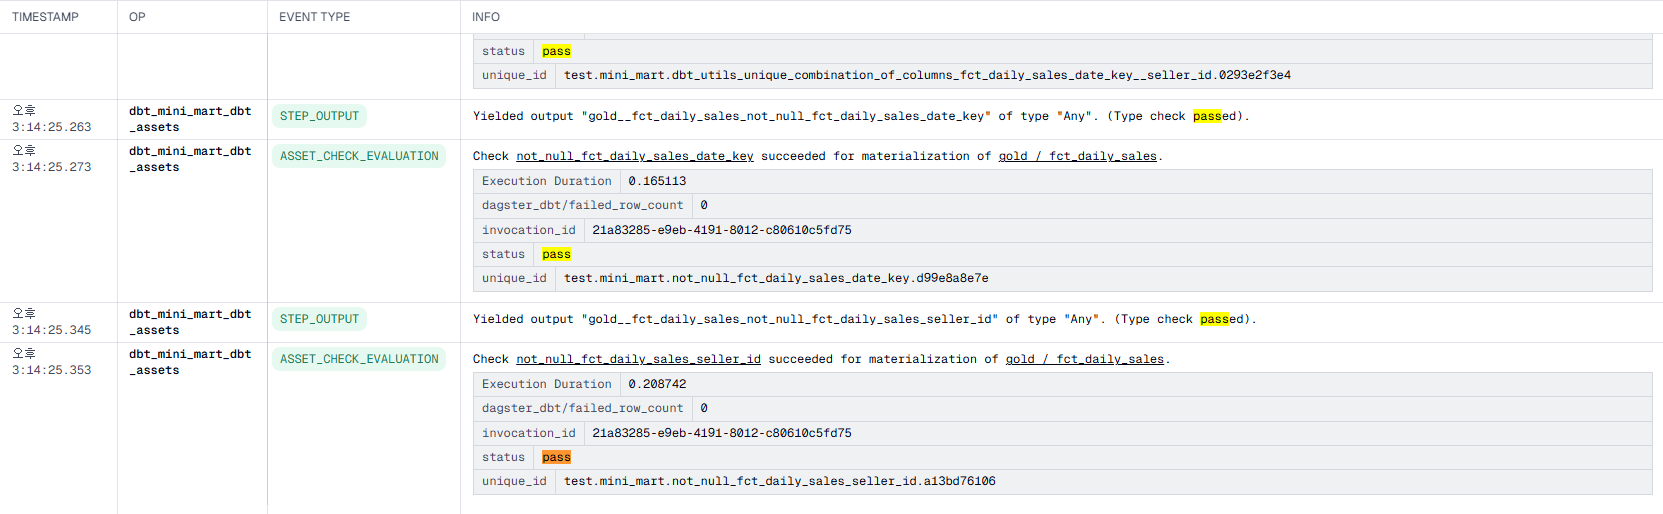
Task: Click the INFO column header
Action: point(486,17)
